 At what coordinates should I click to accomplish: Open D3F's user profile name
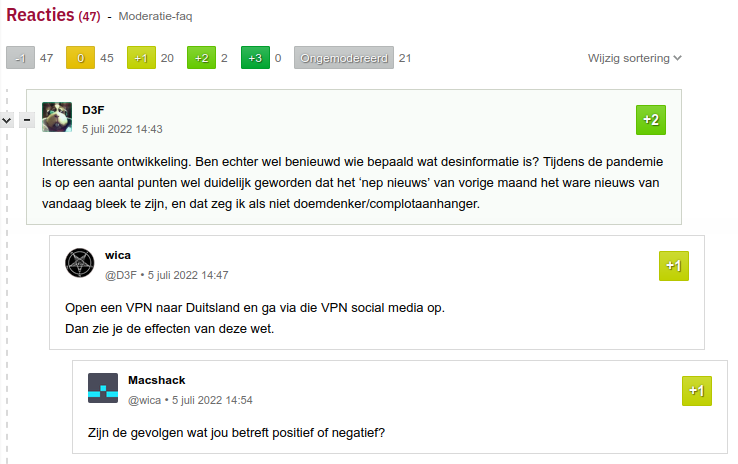pyautogui.click(x=93, y=109)
